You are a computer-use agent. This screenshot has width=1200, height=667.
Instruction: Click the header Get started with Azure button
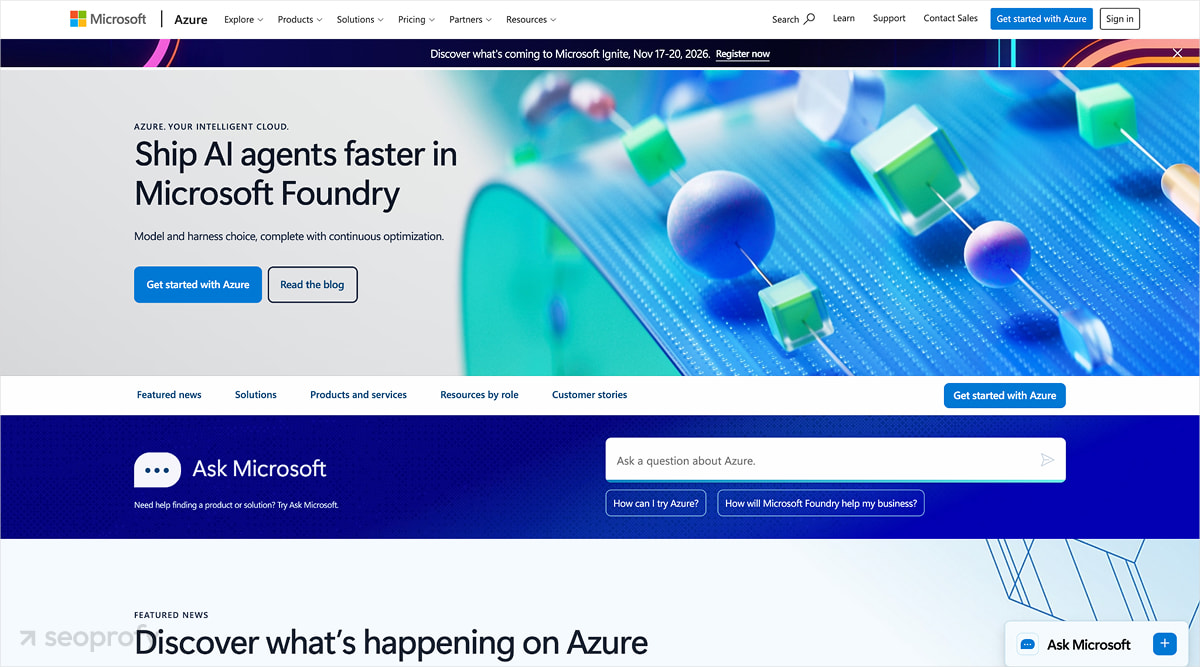[x=1041, y=19]
